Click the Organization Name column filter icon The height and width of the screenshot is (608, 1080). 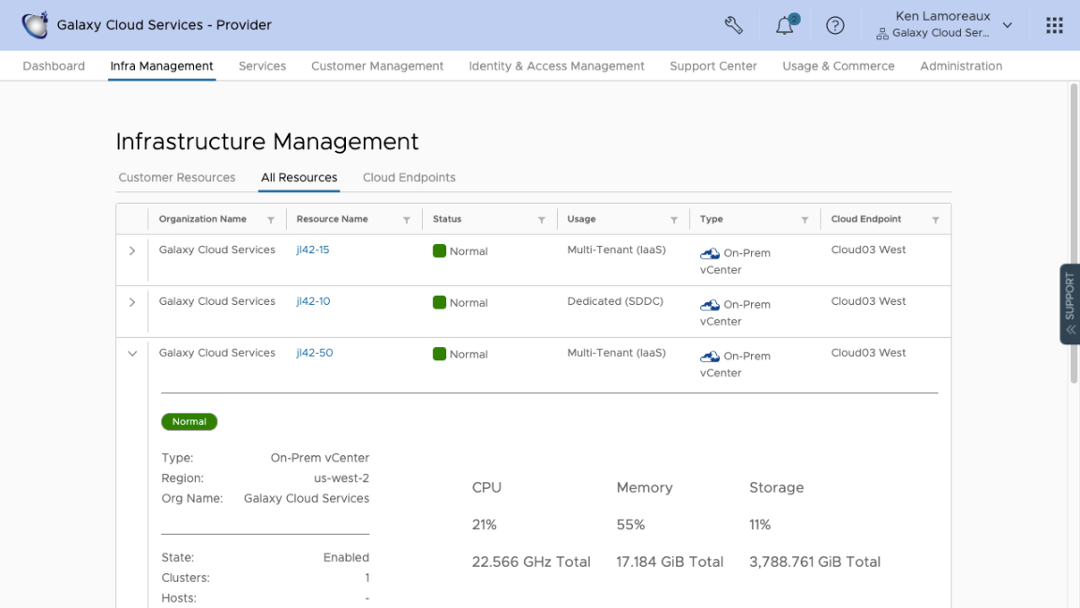(x=271, y=220)
